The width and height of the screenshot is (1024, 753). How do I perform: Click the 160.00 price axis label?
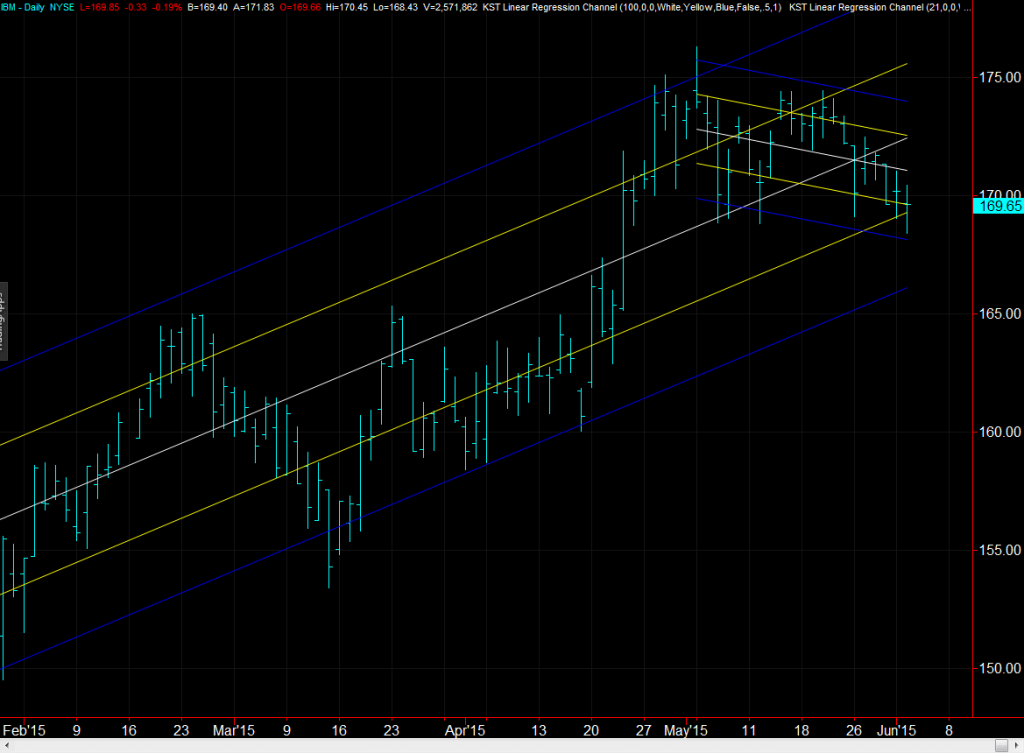tap(1000, 432)
